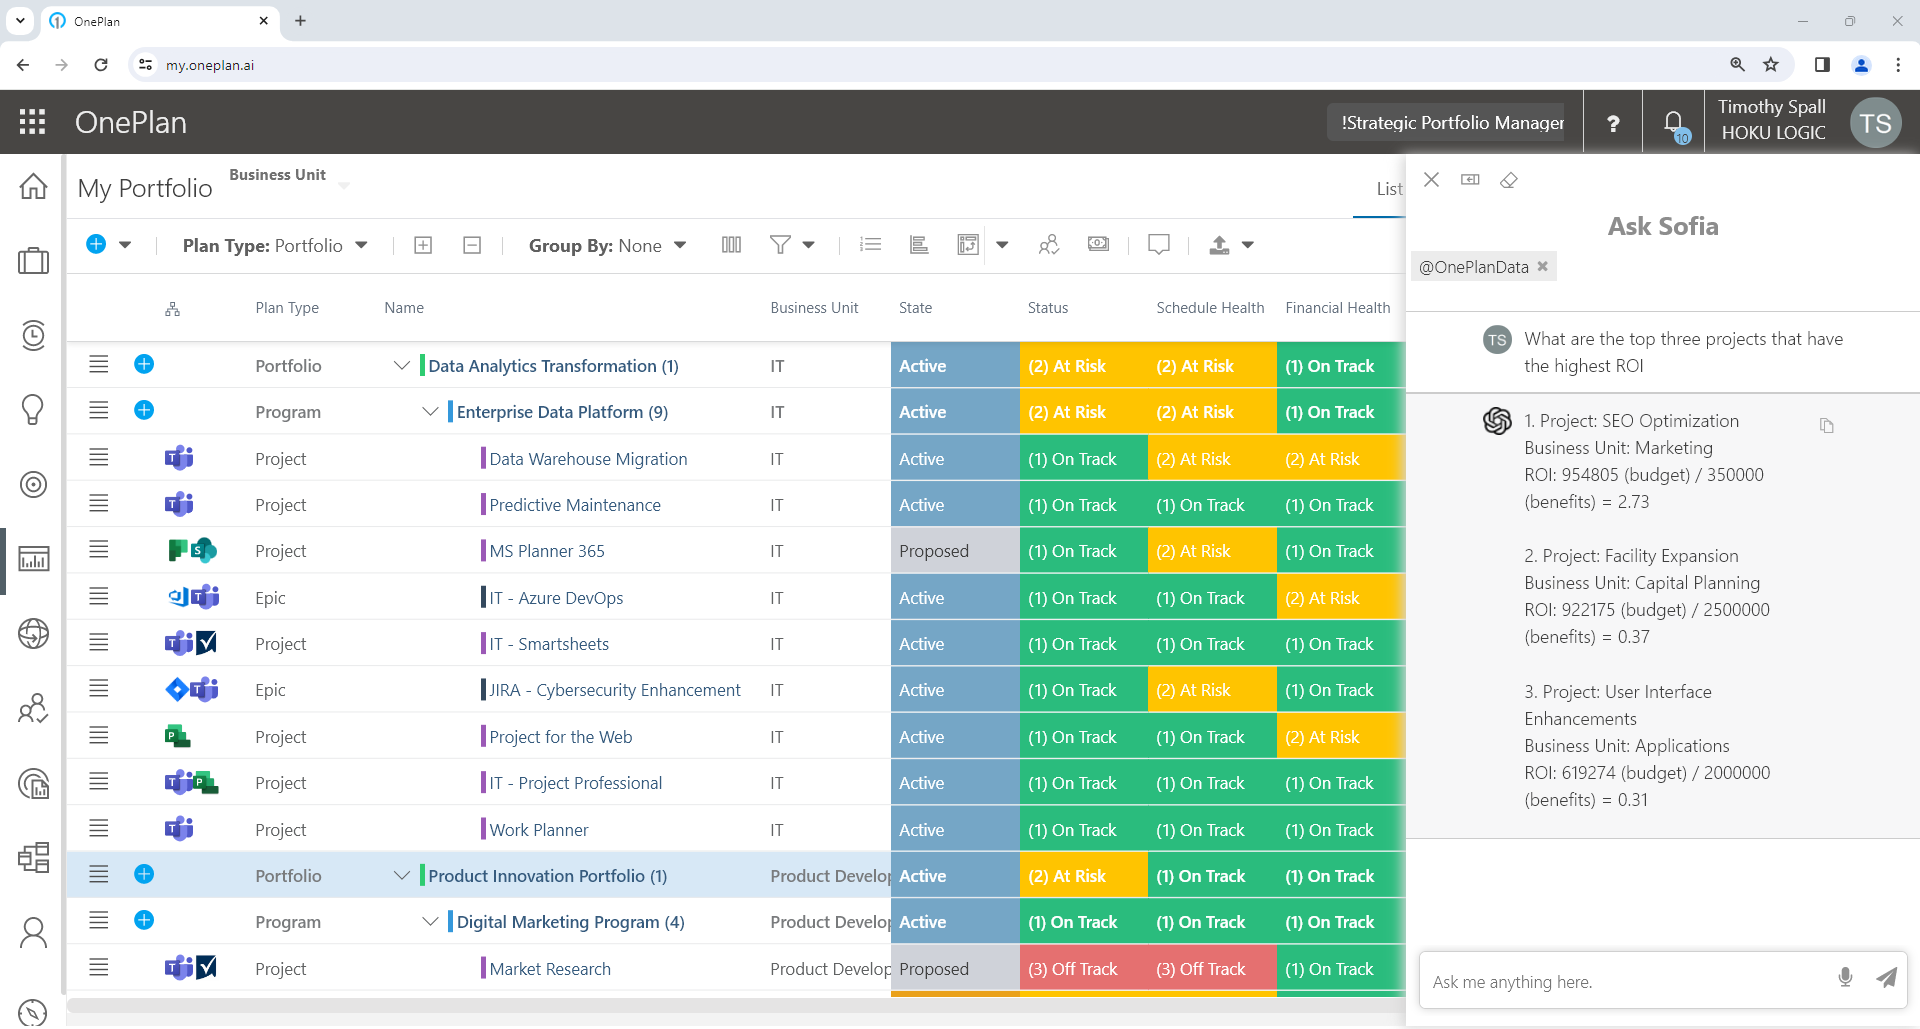This screenshot has height=1029, width=1920.
Task: Open the browser three-dot menu
Action: (1898, 65)
